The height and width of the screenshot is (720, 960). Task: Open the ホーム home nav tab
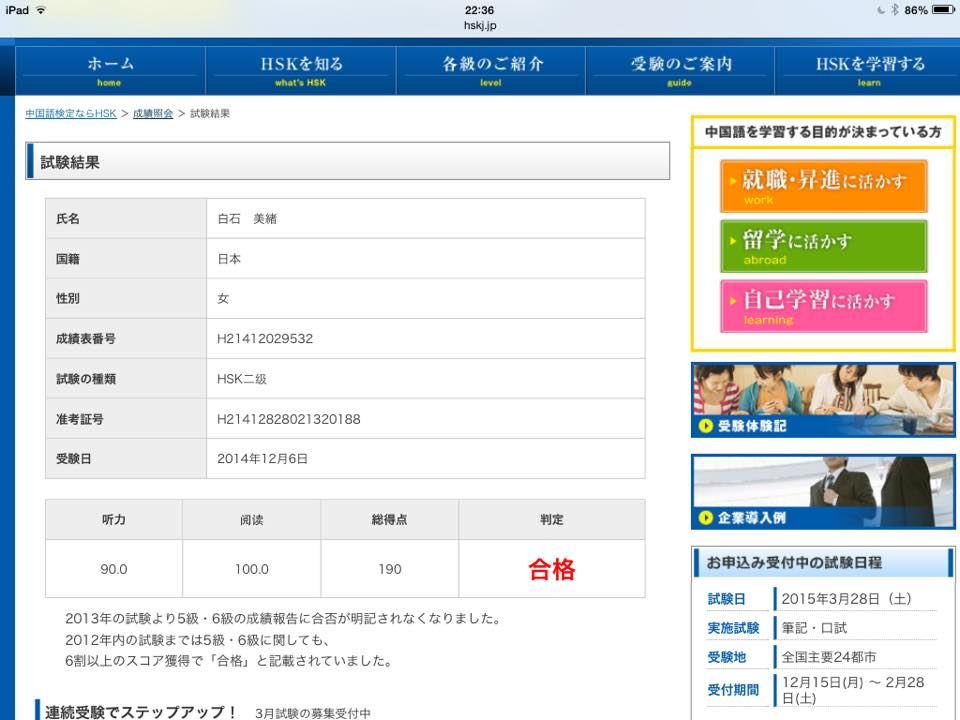[110, 71]
